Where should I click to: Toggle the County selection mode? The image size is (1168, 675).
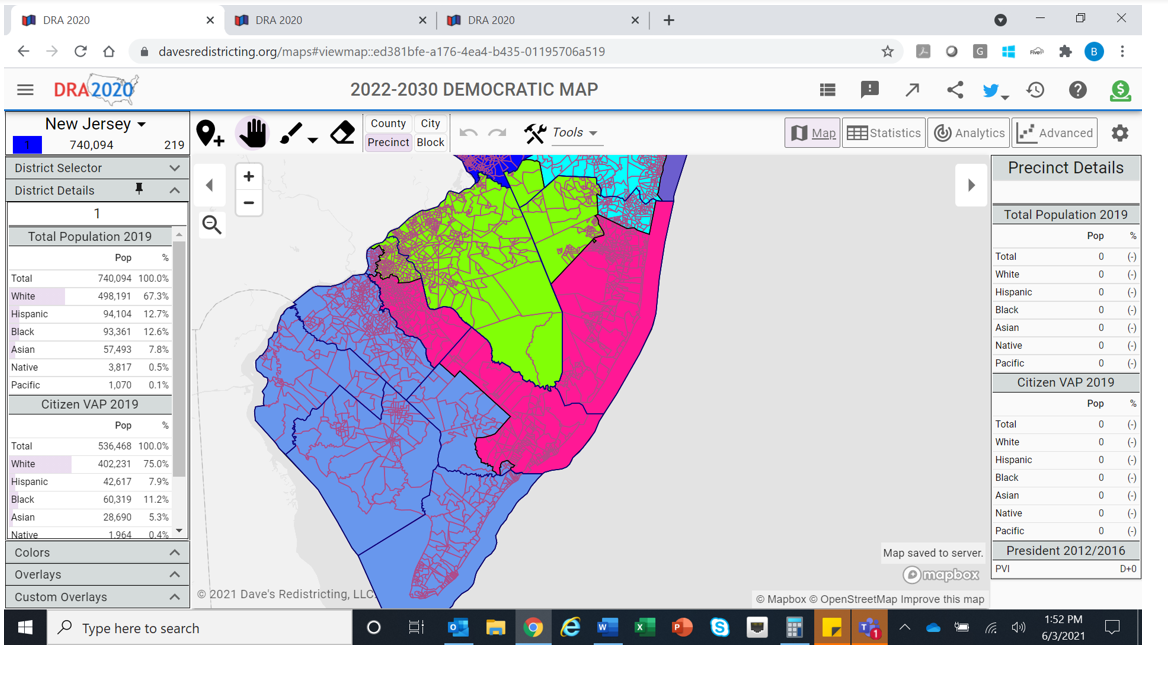point(388,124)
